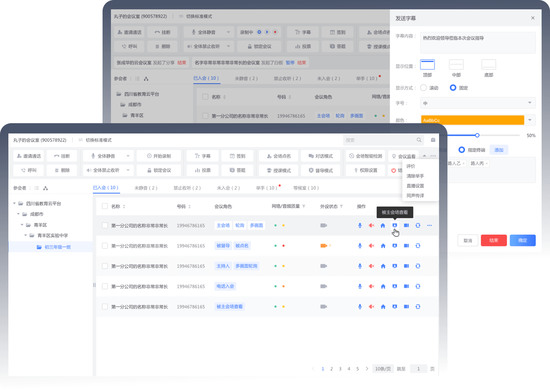Switch to list view icon beside 参会者
Image resolution: width=550 pixels, height=392 pixels.
[x=36, y=188]
